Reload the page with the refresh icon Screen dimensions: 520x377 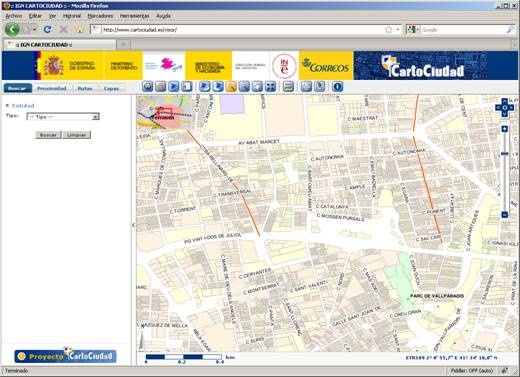click(x=47, y=30)
